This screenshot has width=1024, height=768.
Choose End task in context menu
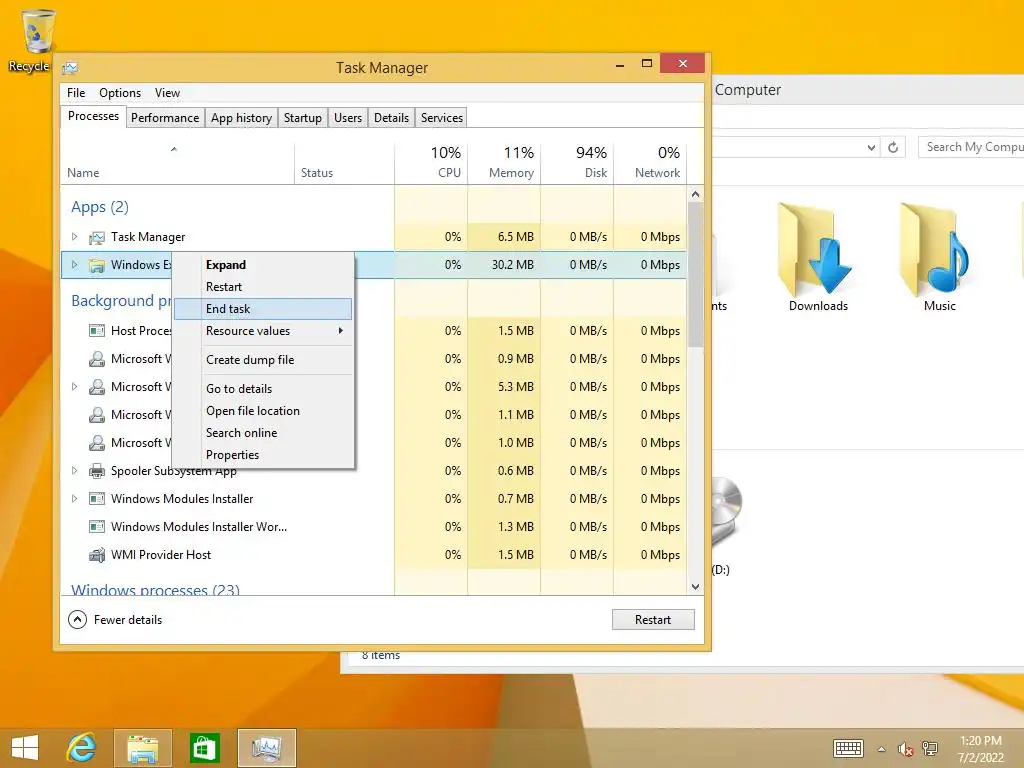pos(264,309)
